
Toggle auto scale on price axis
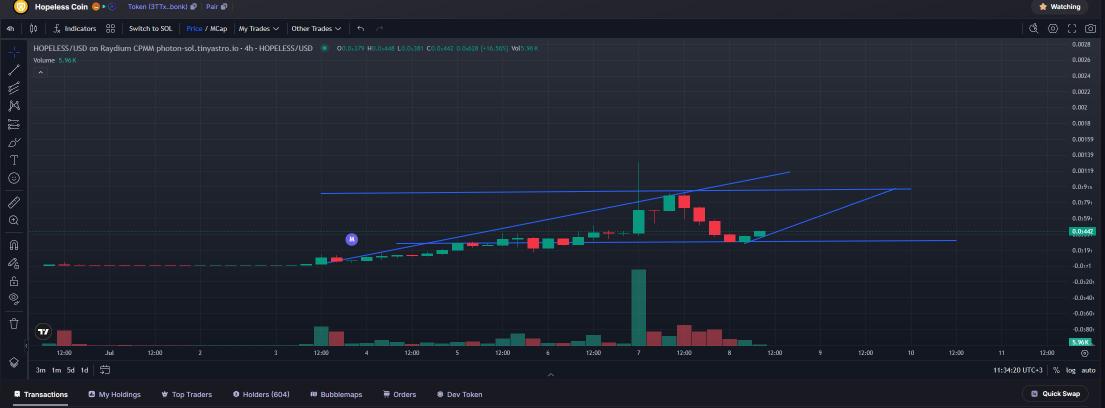coord(1089,370)
